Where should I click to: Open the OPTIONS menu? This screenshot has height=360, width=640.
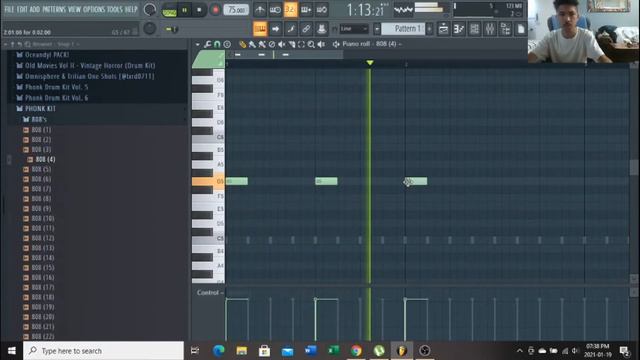(94, 9)
